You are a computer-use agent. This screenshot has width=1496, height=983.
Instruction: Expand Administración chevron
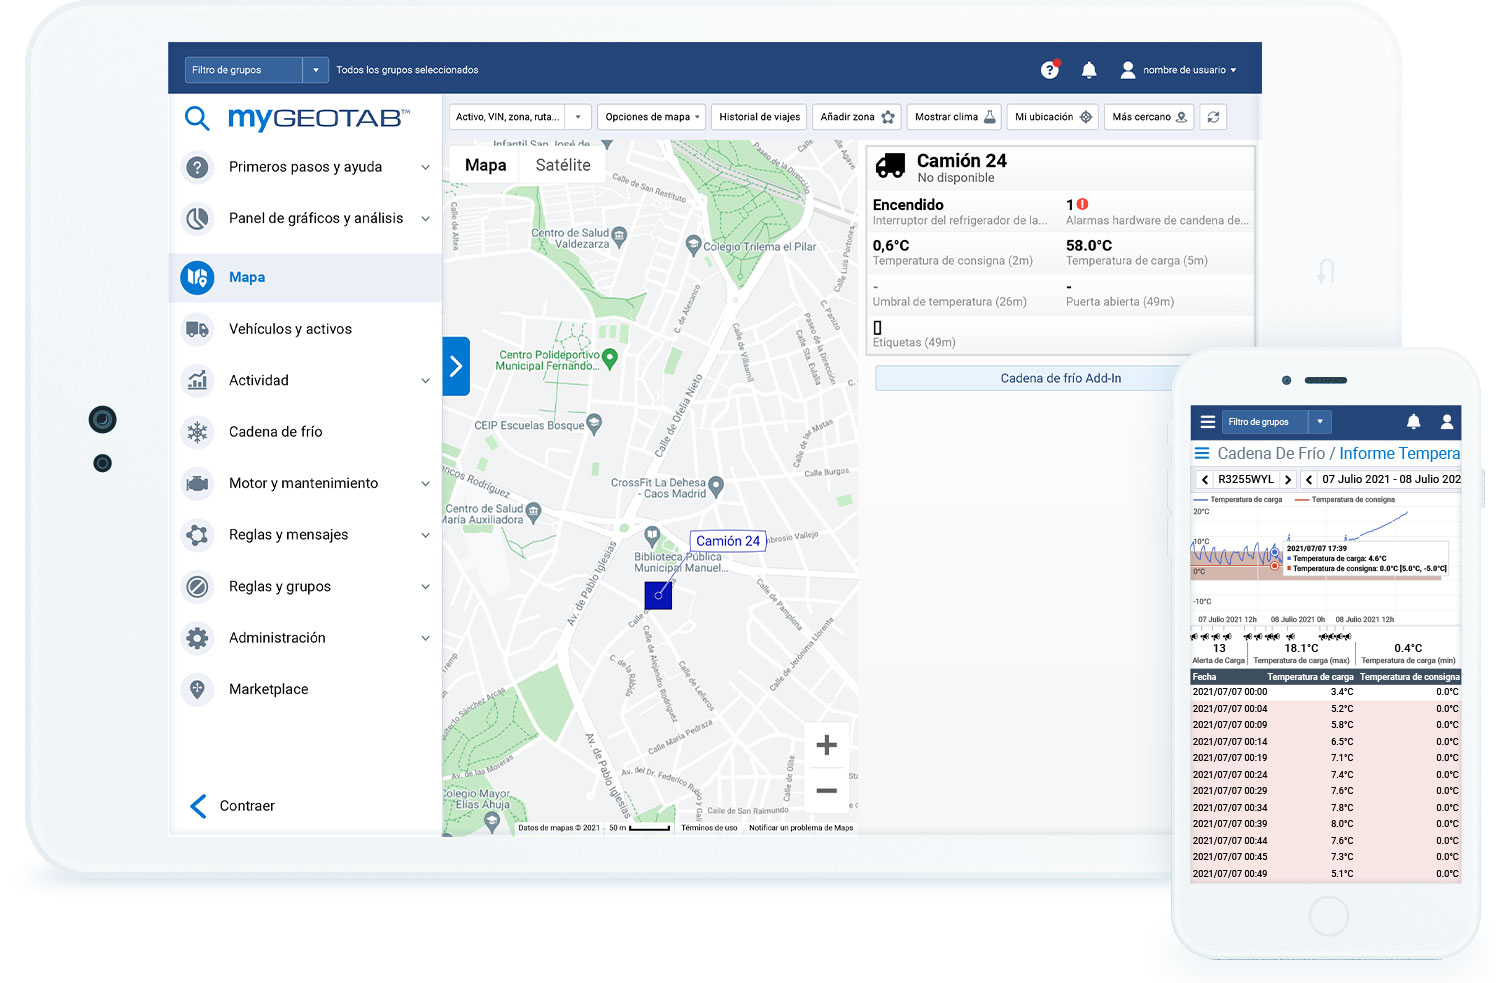point(425,638)
